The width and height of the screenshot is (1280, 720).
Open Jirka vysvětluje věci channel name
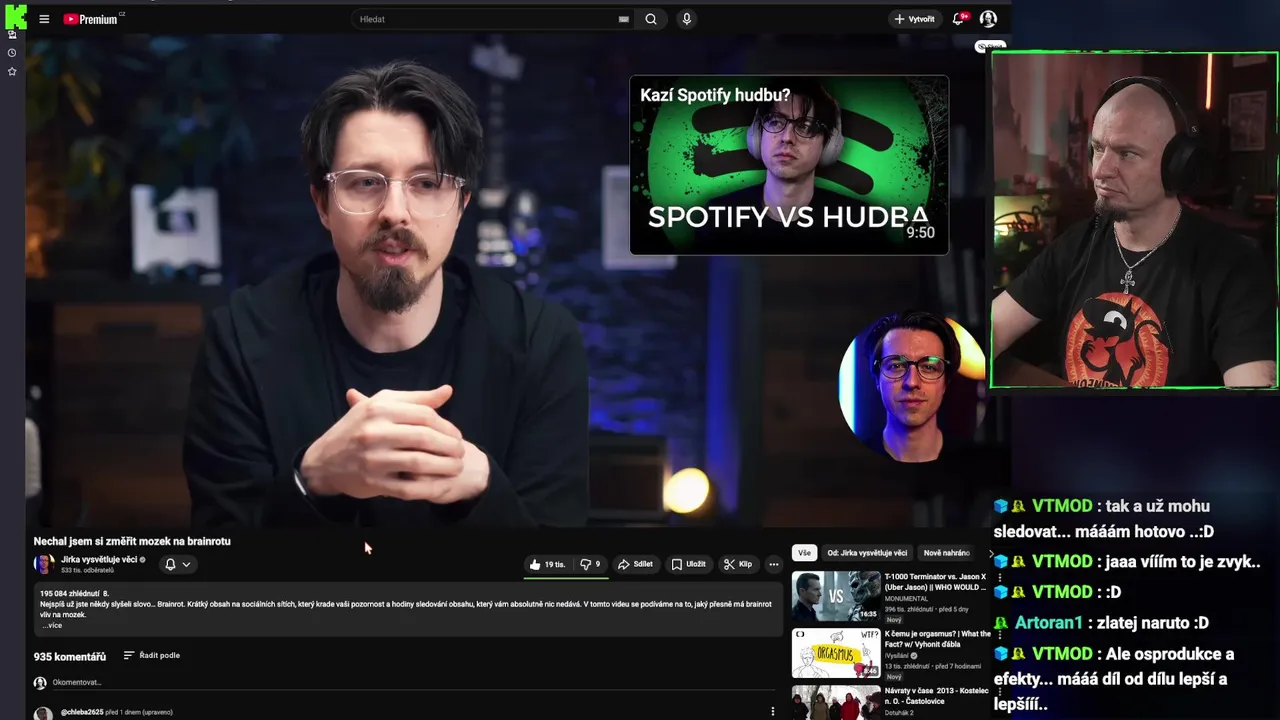(99, 559)
